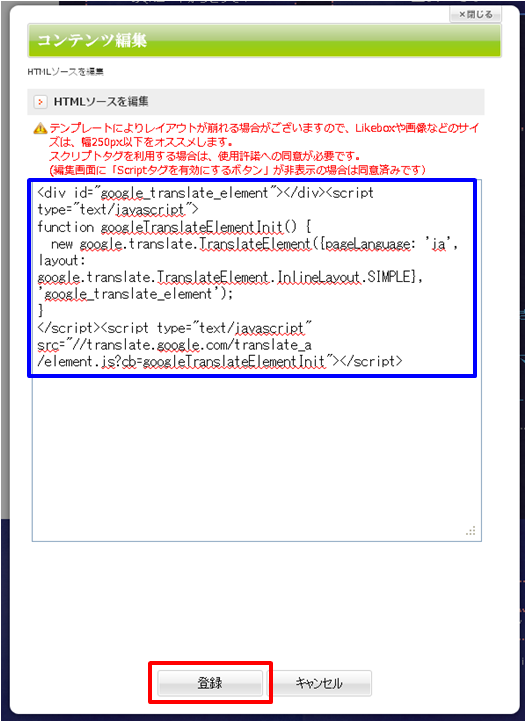
Task: Click the コンテンツ編集 header title
Action: click(92, 41)
